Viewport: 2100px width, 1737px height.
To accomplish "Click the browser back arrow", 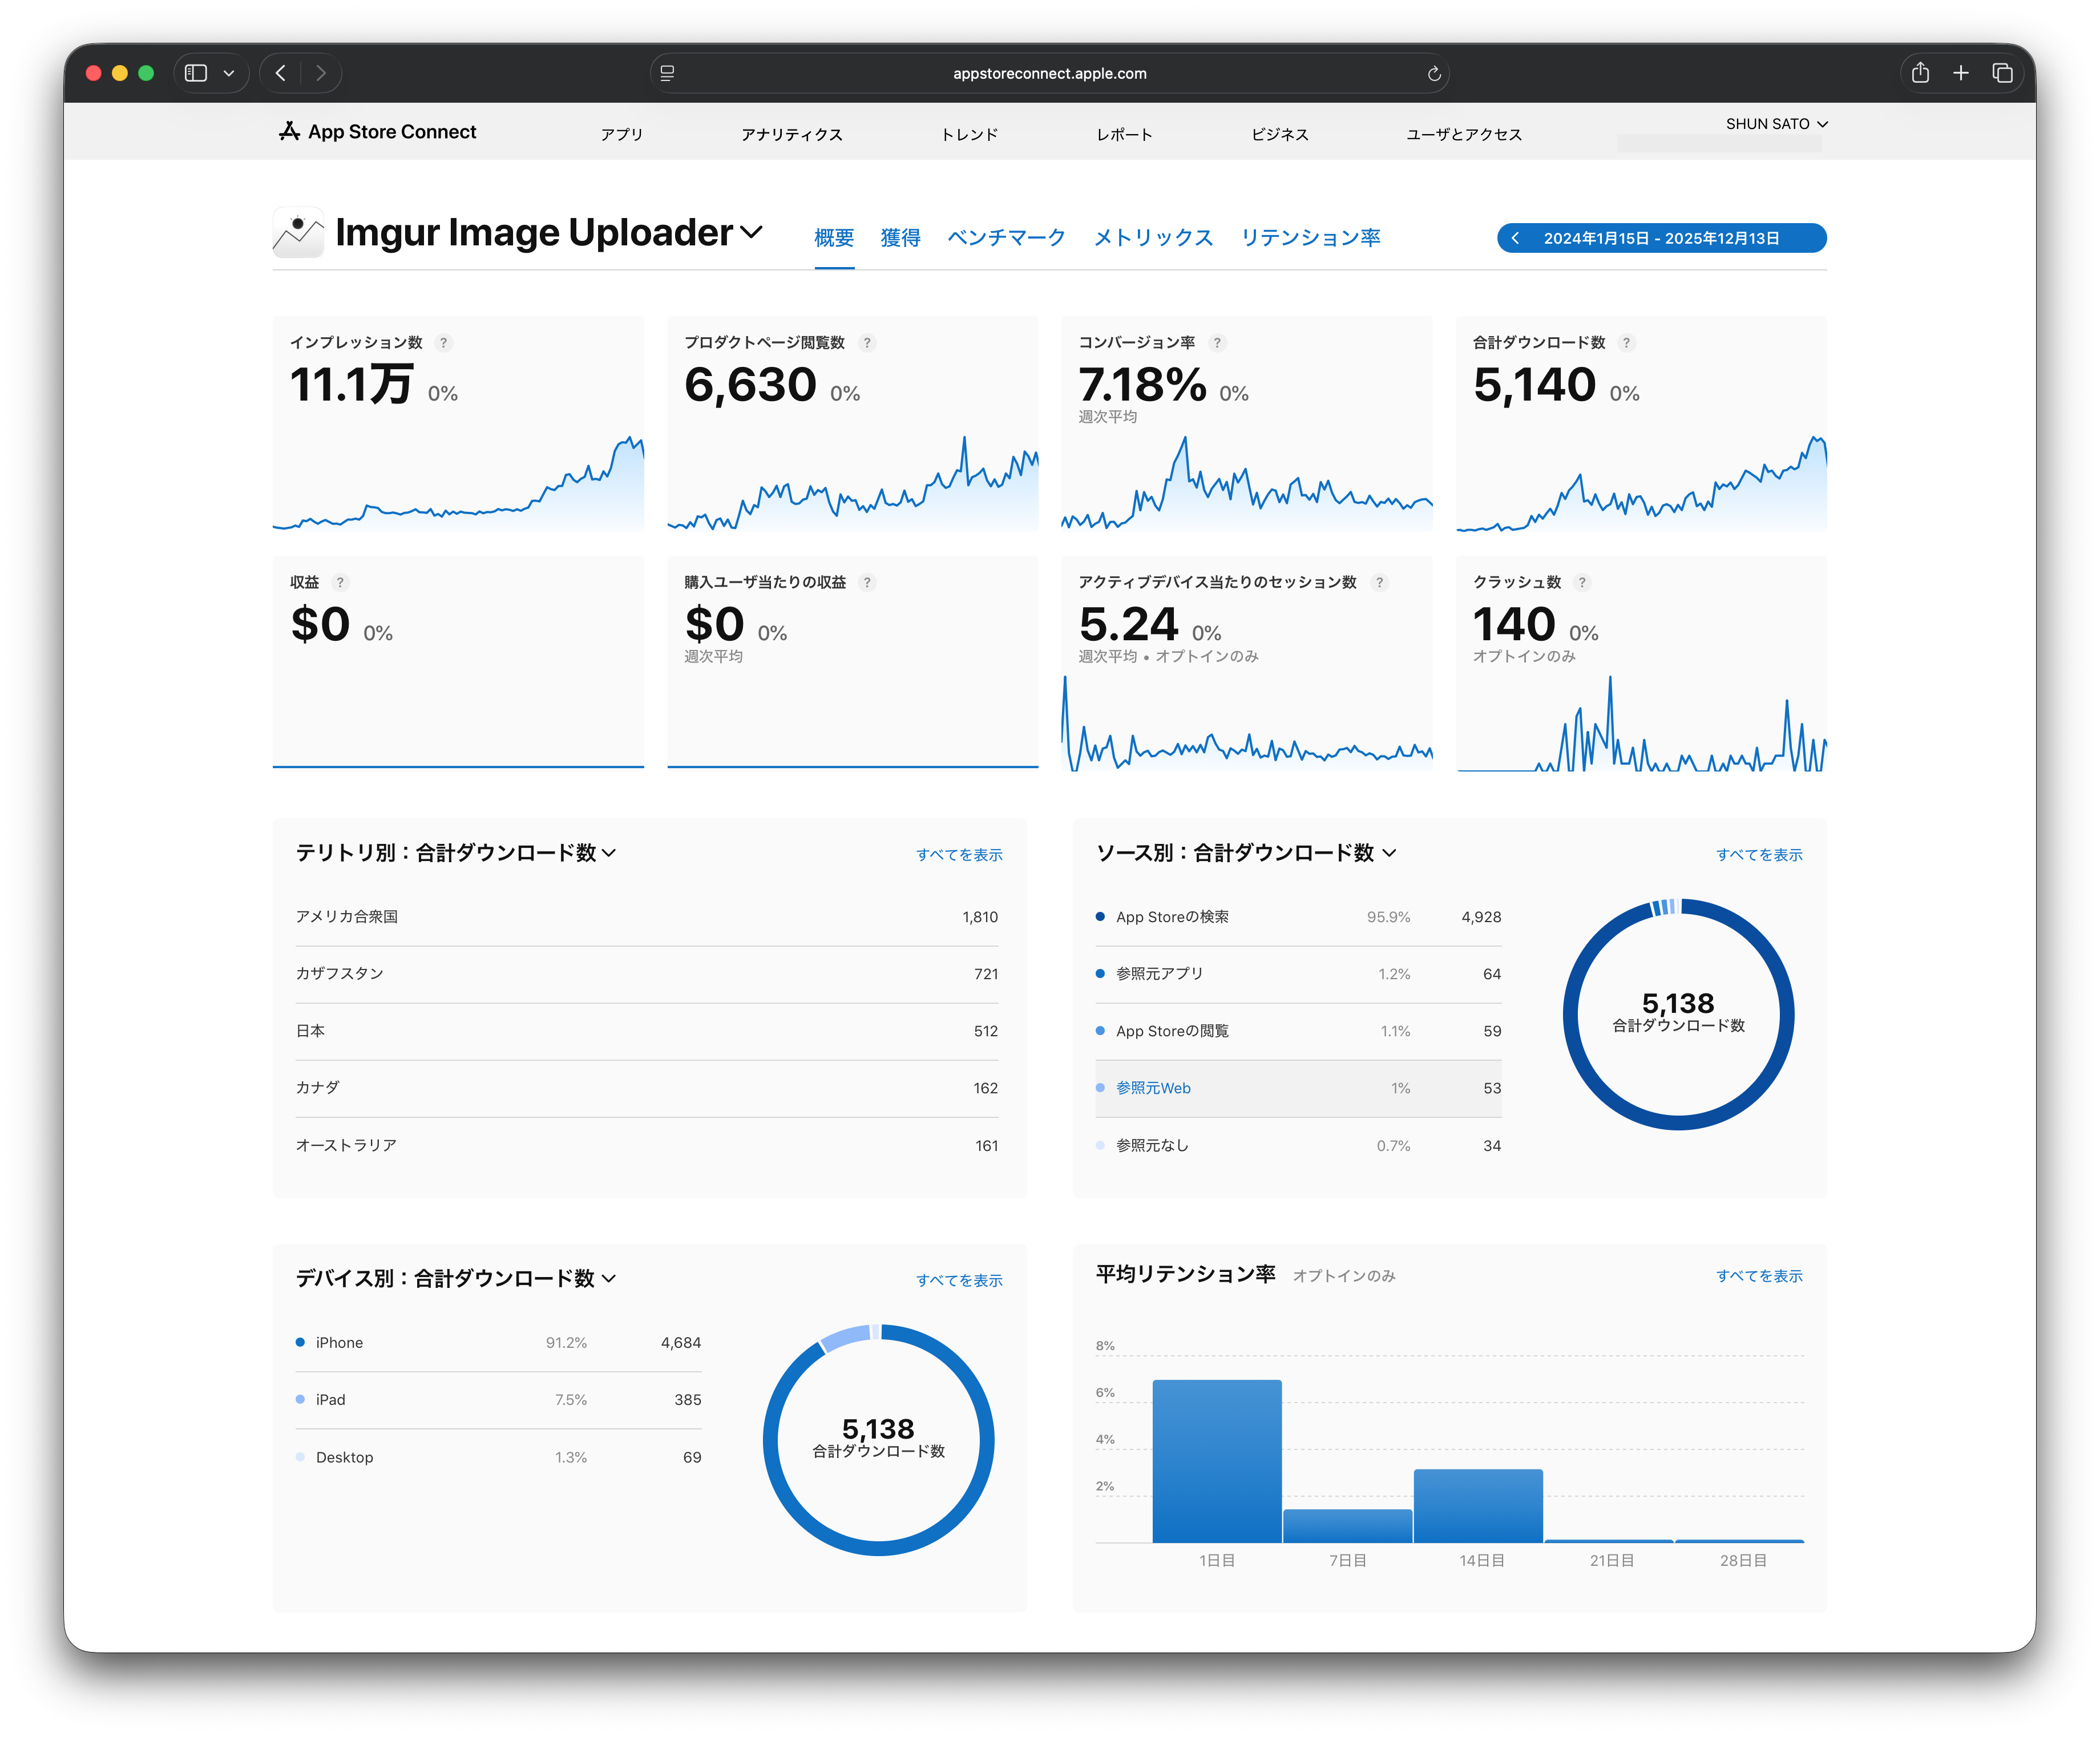I will 281,73.
